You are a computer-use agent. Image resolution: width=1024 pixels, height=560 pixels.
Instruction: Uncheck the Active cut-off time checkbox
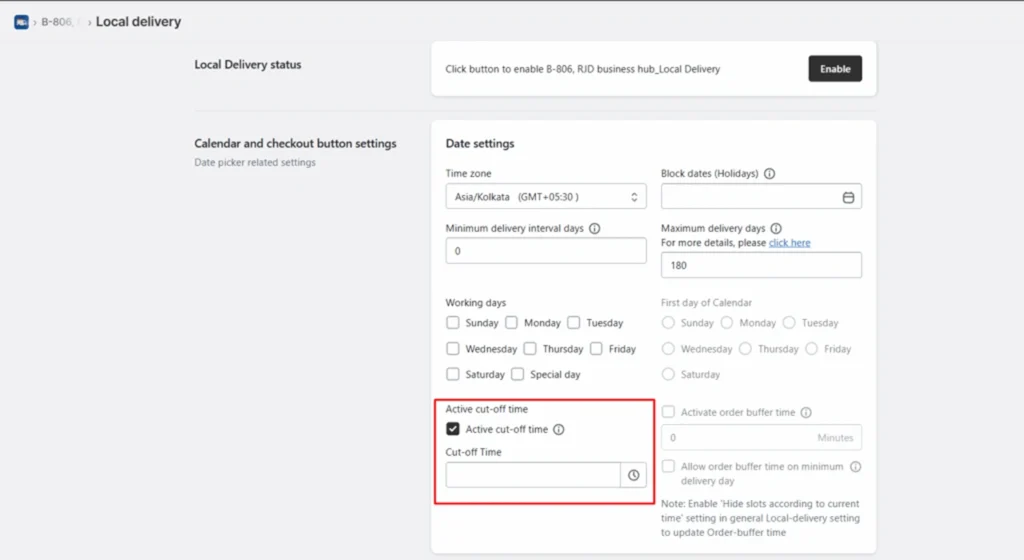tap(453, 430)
